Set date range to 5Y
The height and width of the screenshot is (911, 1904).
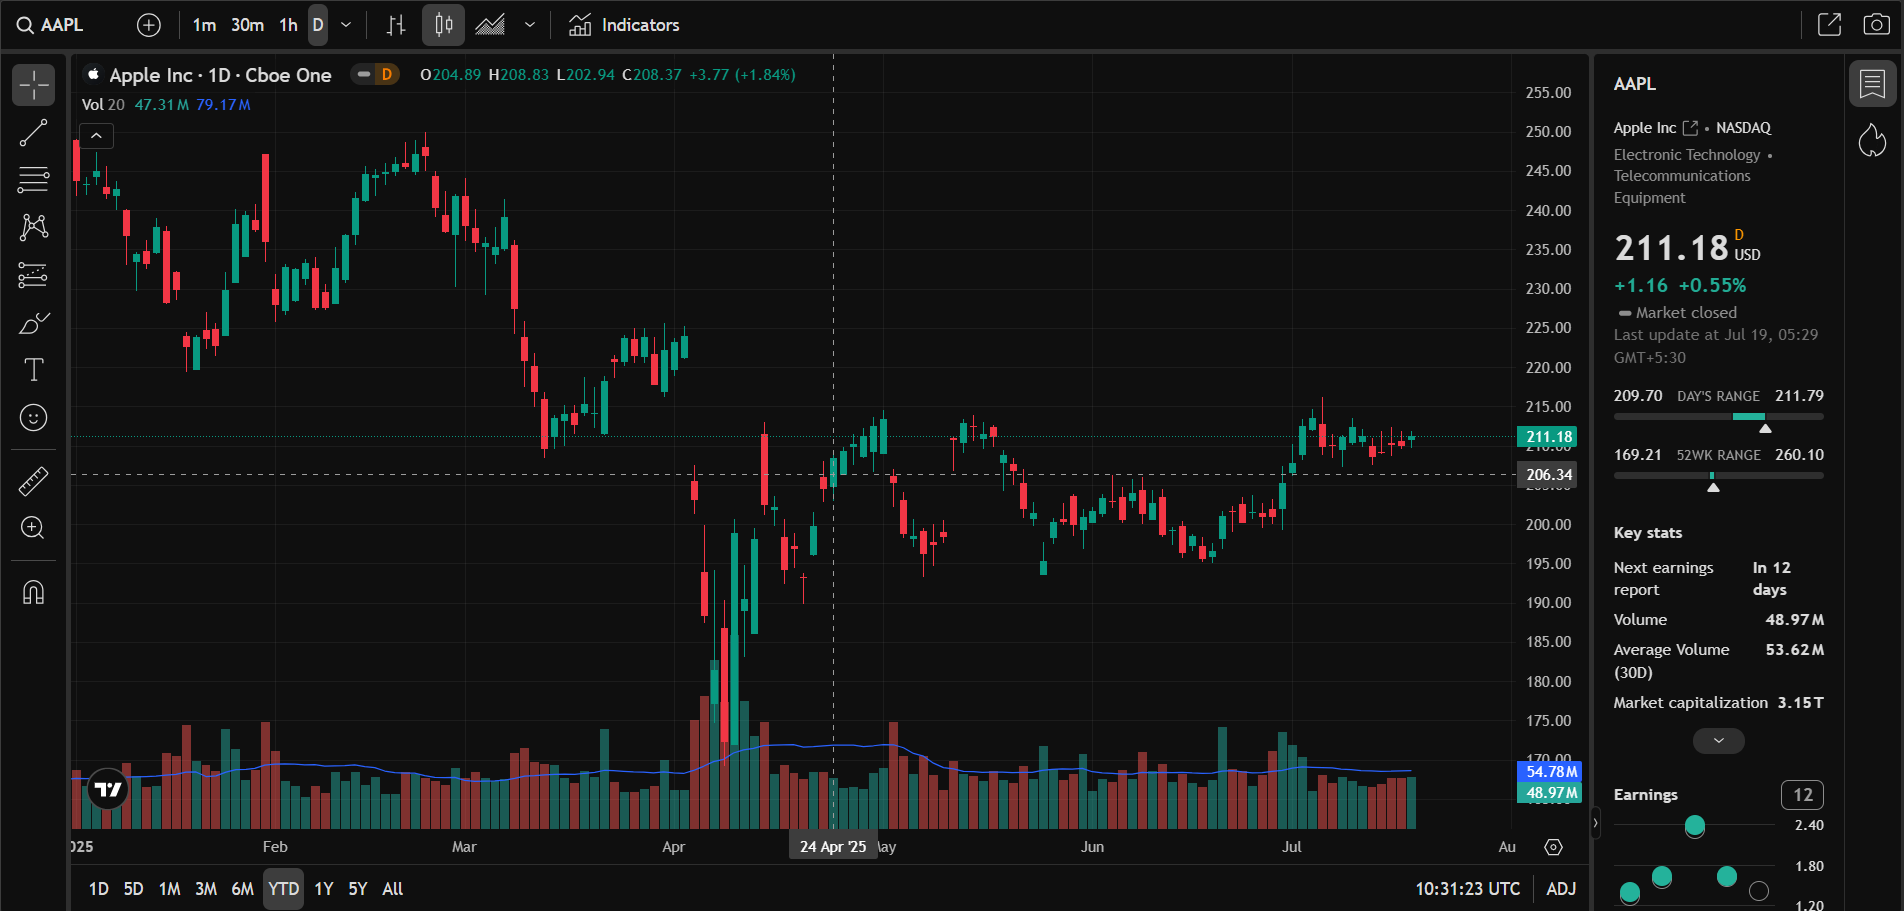(358, 889)
